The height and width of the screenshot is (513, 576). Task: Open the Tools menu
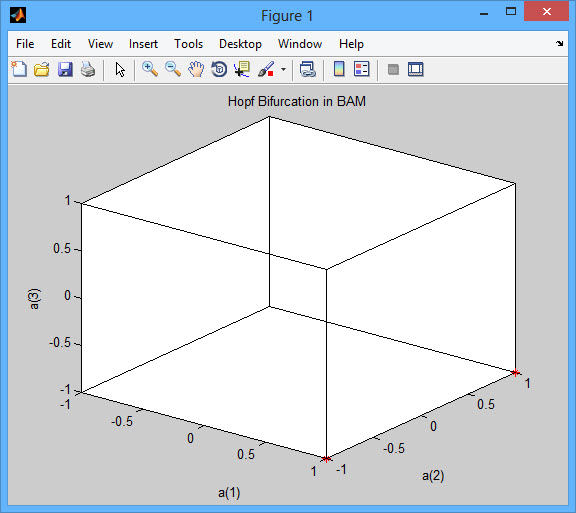[188, 44]
